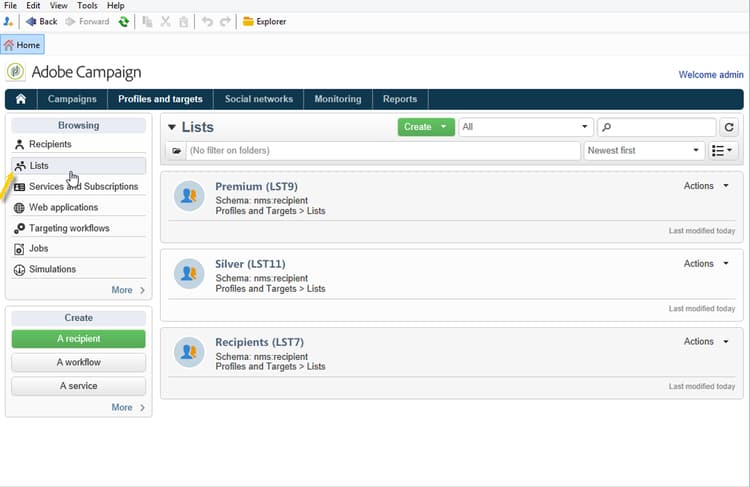Open the Recipients (LST7) list link
The image size is (750, 487).
pyautogui.click(x=259, y=342)
